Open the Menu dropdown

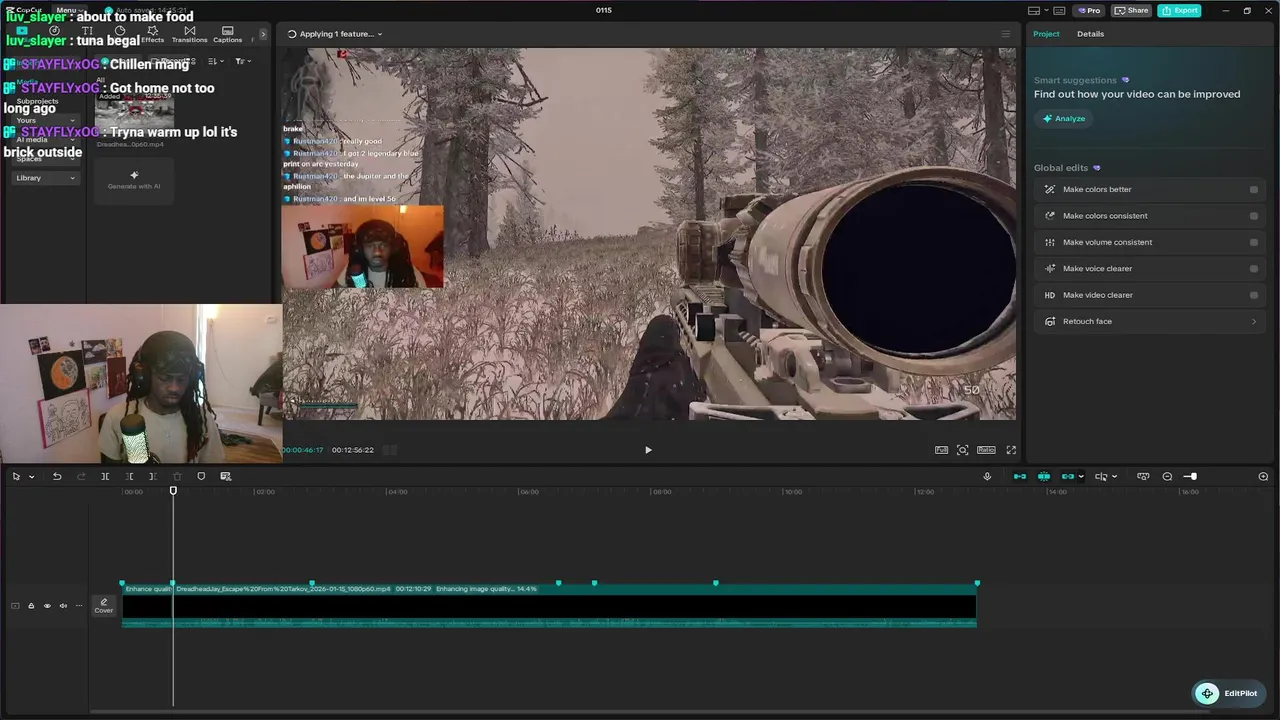point(68,10)
